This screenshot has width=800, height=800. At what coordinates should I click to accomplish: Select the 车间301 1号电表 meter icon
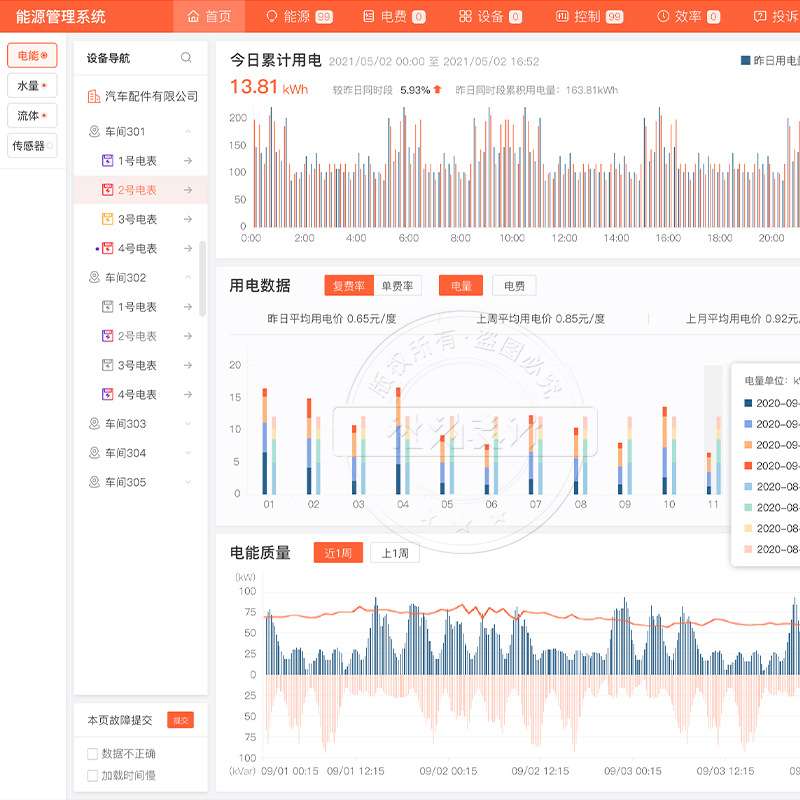click(x=107, y=161)
